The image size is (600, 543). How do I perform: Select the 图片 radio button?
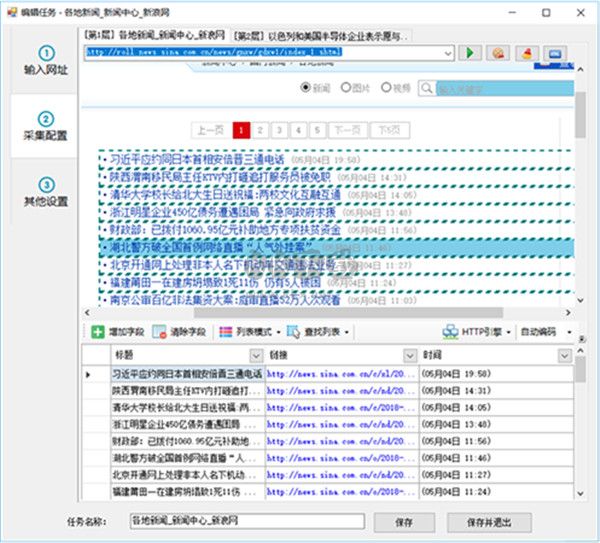tap(346, 88)
